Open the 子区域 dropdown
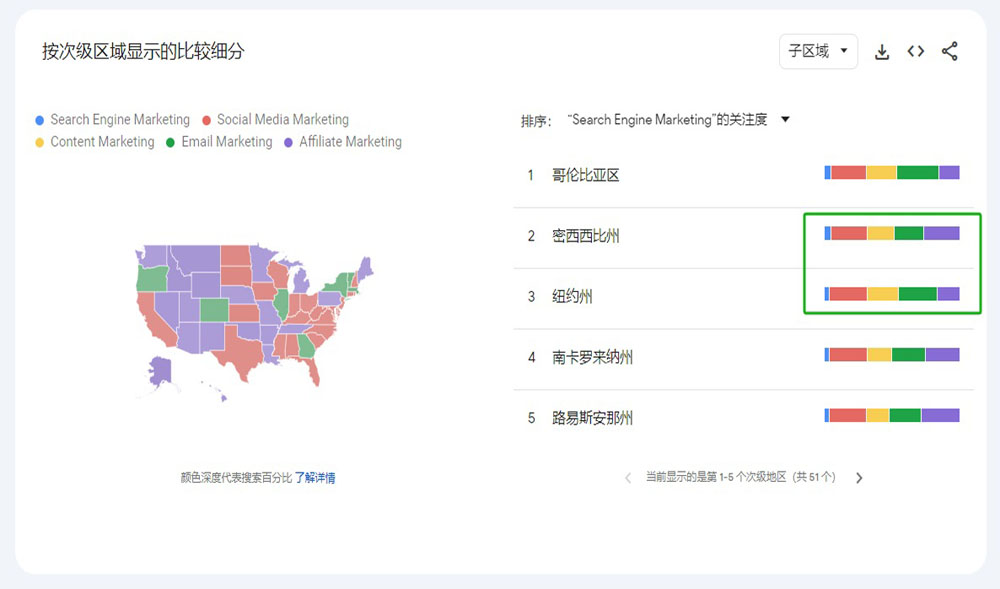Viewport: 1000px width, 589px height. point(818,51)
